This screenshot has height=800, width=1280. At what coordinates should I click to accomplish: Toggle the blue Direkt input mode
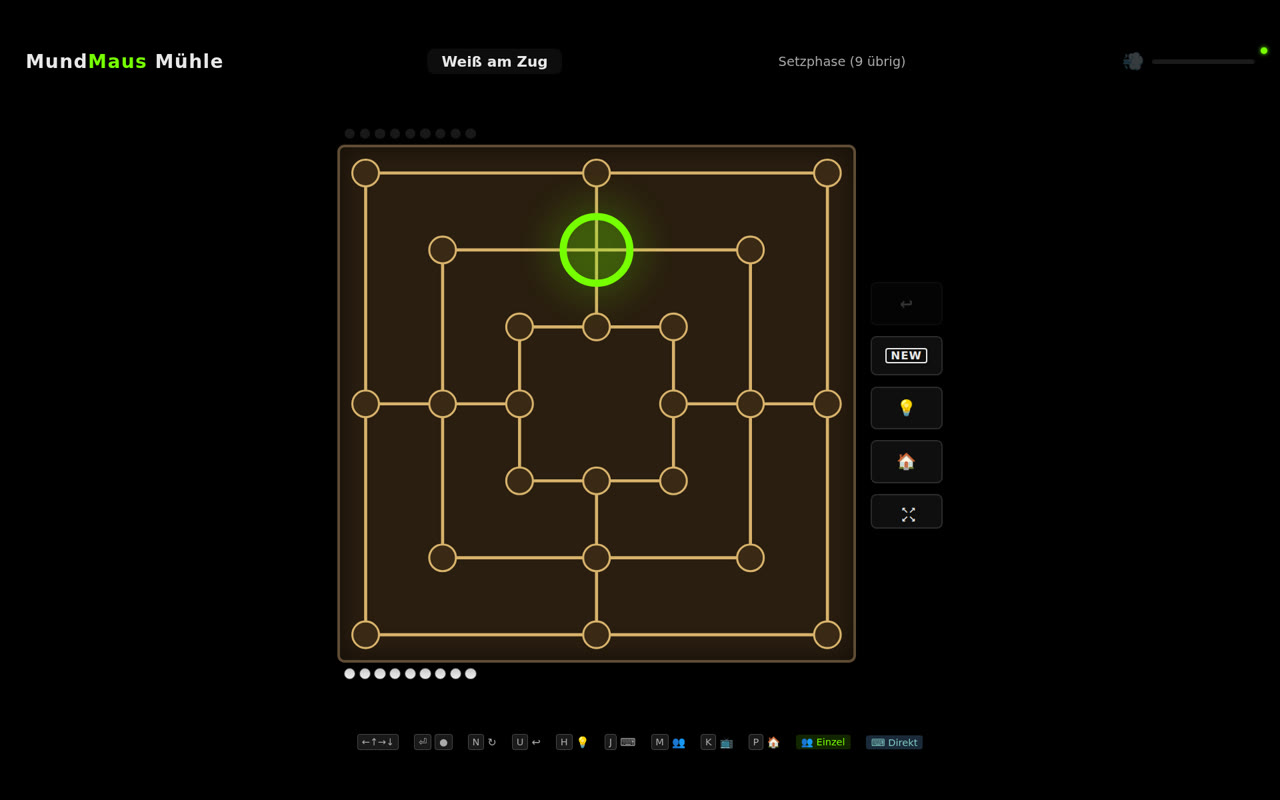pyautogui.click(x=894, y=742)
